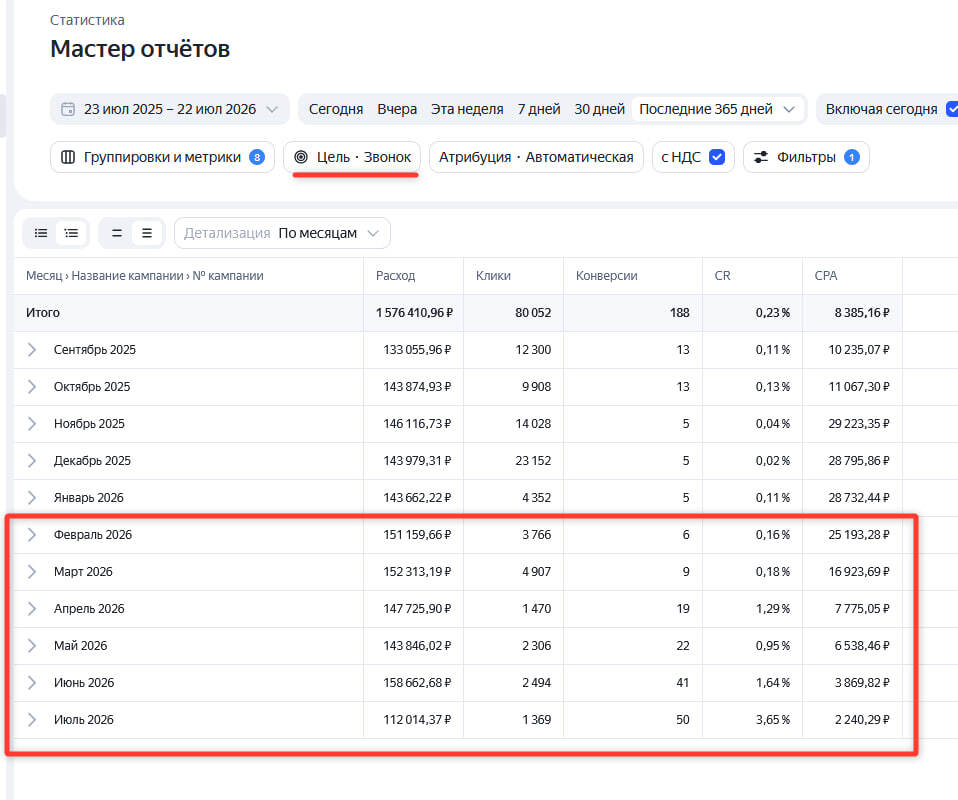Screen dimensions: 958x800
Task: Click the Статистика breadcrumb link
Action: click(87, 20)
